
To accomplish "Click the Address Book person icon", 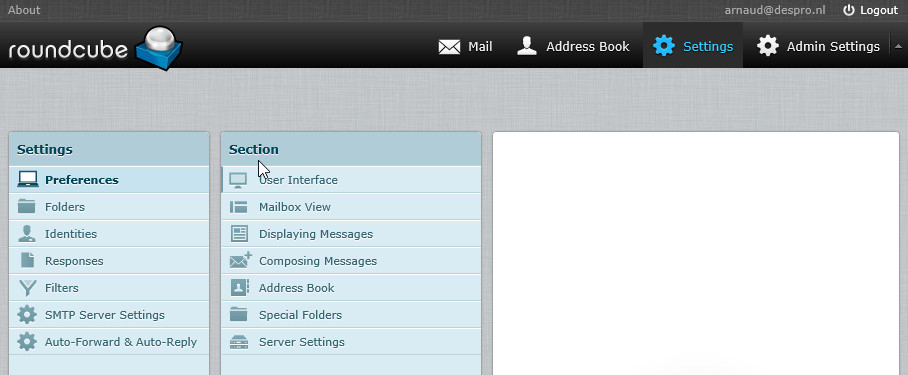I will pos(527,46).
